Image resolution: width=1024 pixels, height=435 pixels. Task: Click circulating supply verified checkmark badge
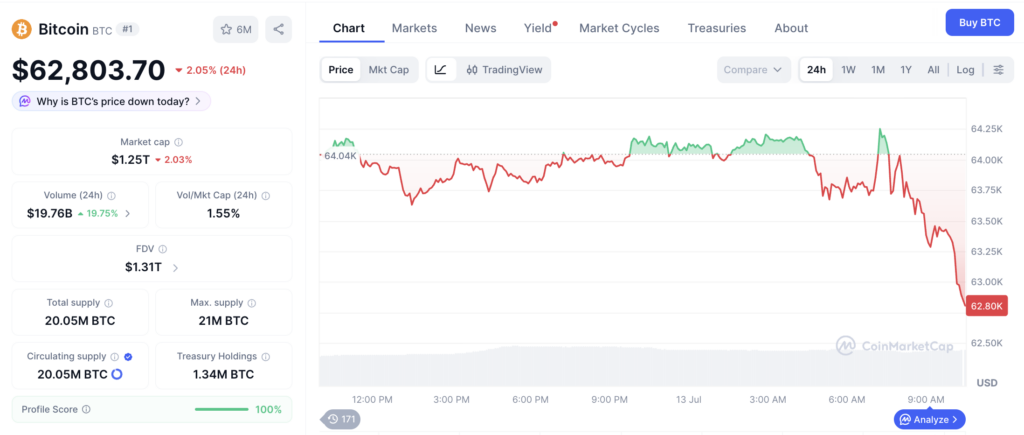tap(128, 357)
